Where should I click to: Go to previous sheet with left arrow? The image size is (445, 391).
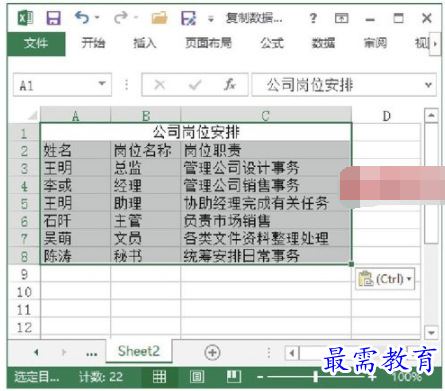36,352
